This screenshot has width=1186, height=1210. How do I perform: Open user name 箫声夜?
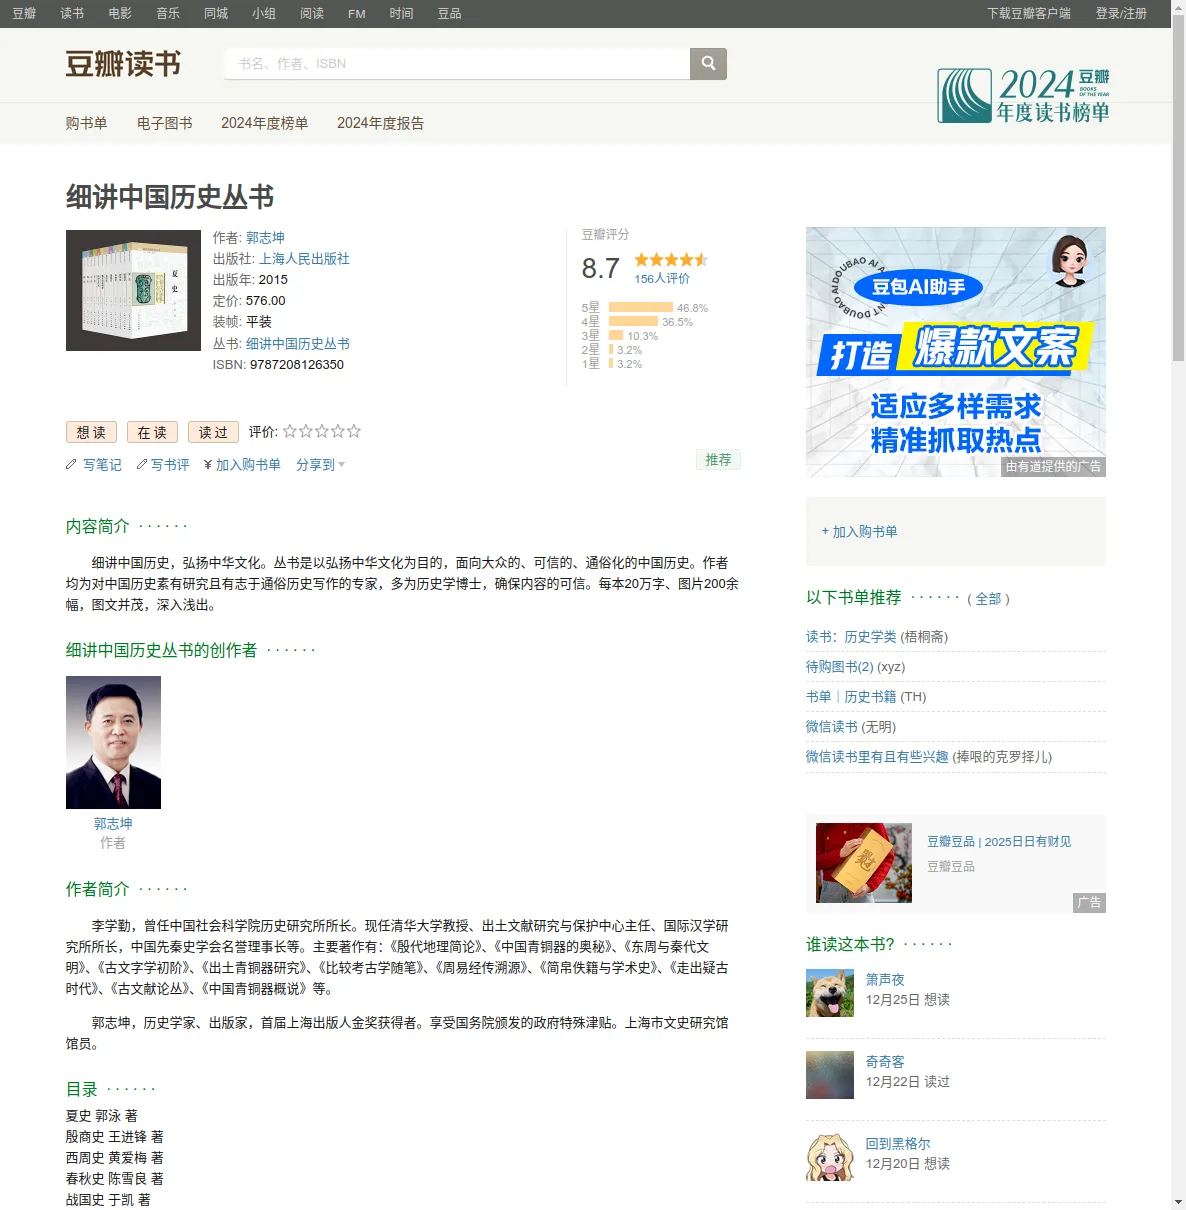pos(885,980)
